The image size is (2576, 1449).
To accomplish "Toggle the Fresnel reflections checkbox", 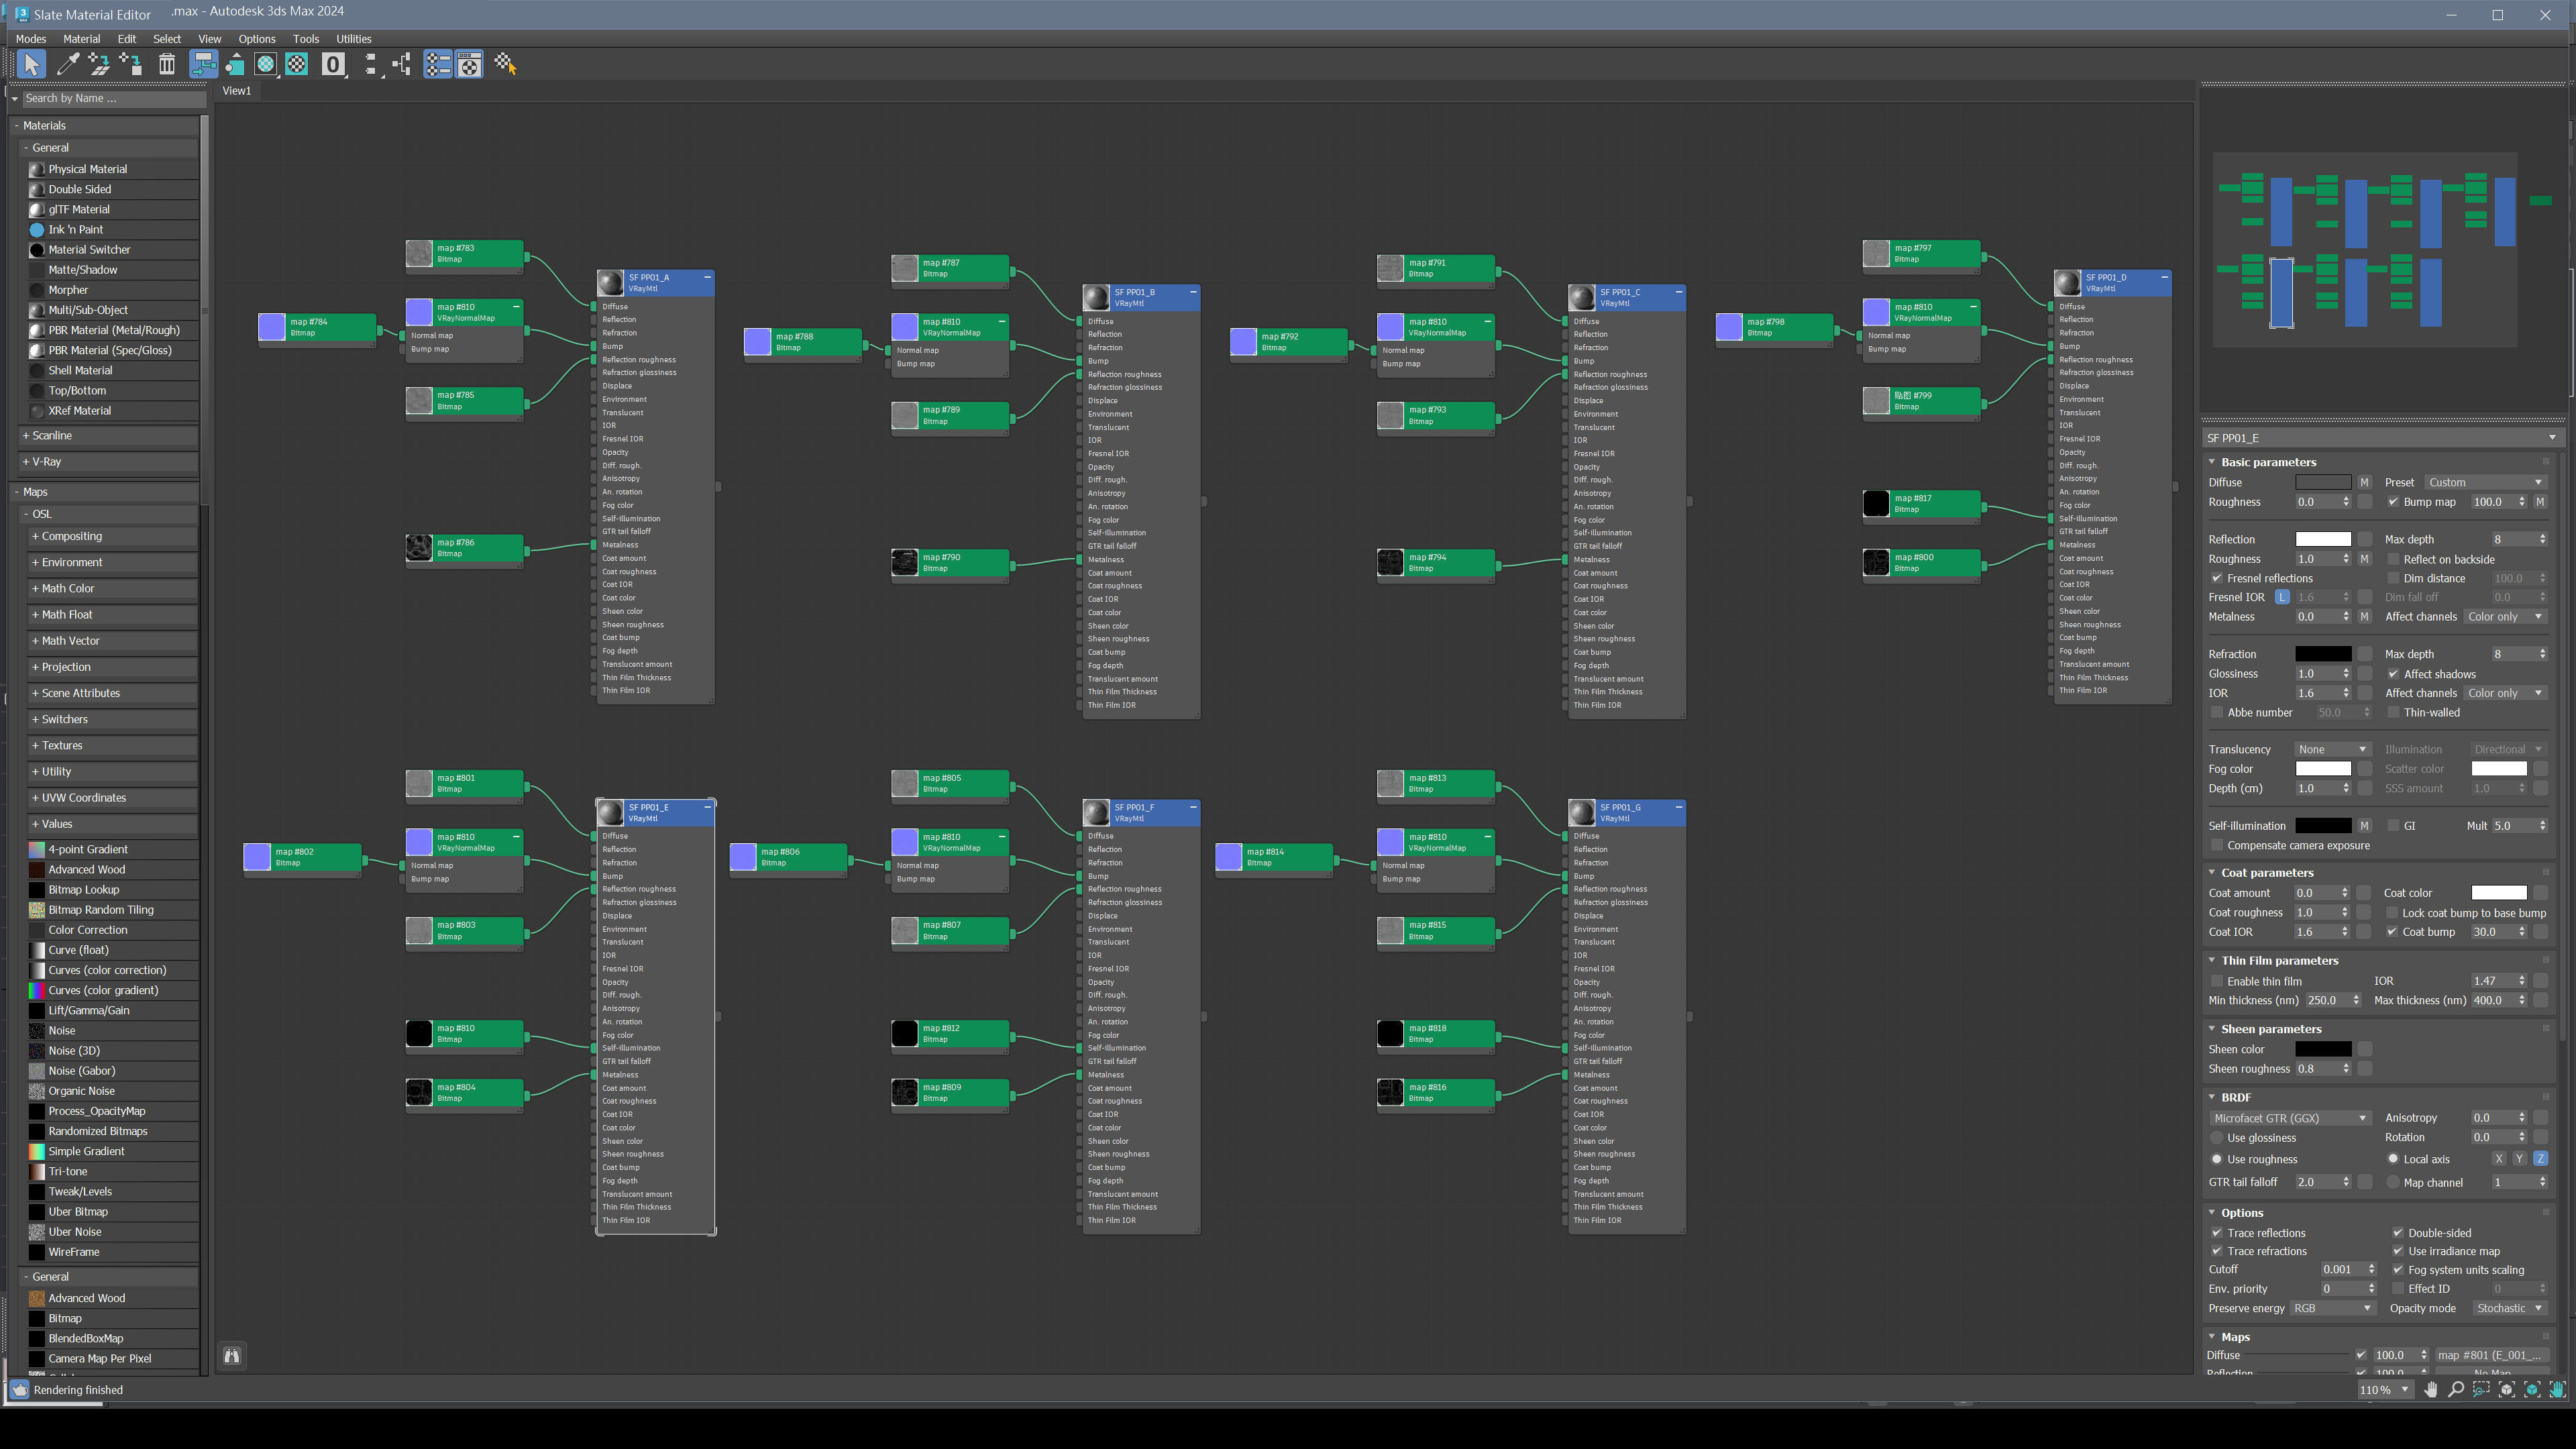I will pyautogui.click(x=2217, y=578).
